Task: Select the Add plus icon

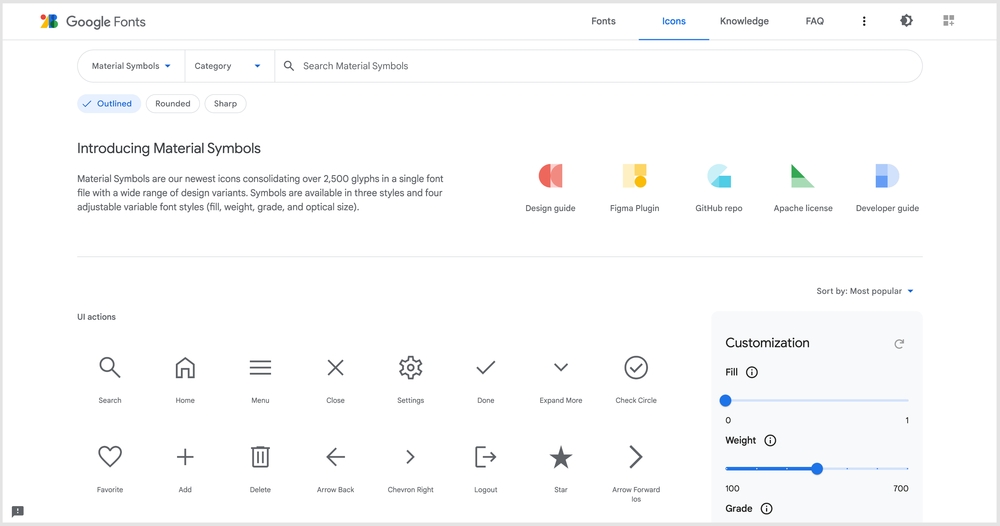Action: (185, 457)
